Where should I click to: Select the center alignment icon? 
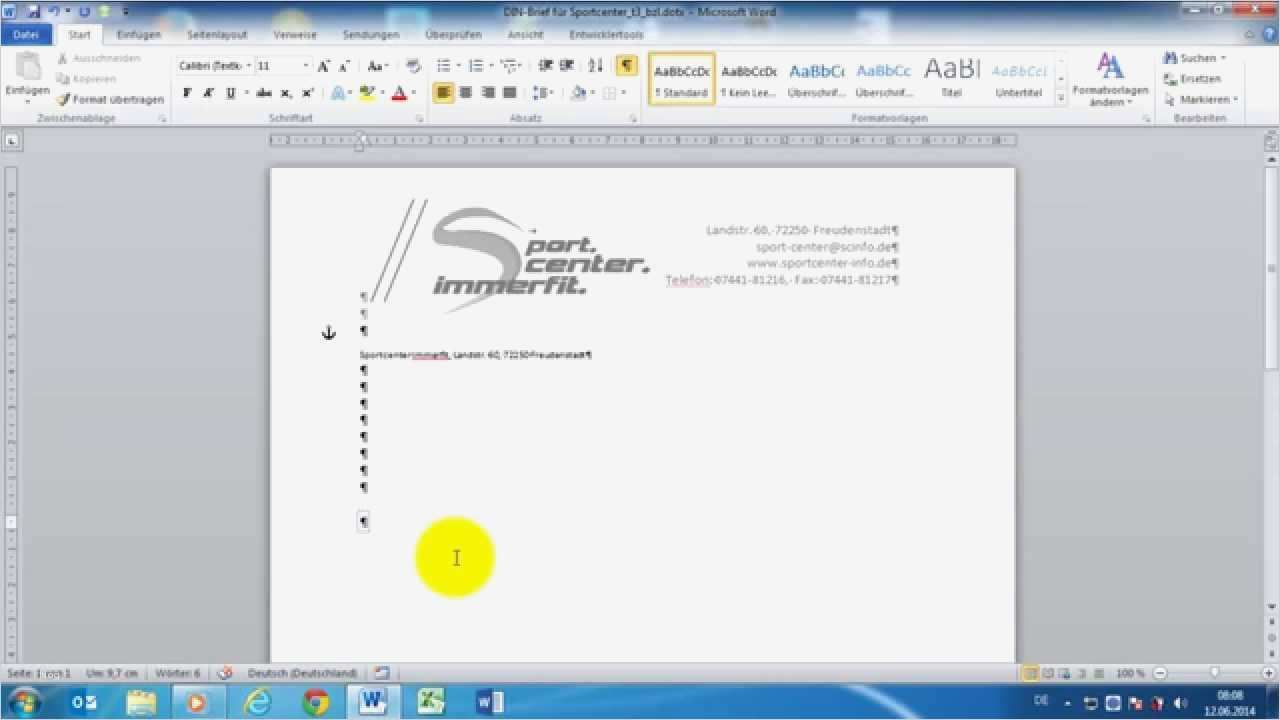(x=466, y=92)
